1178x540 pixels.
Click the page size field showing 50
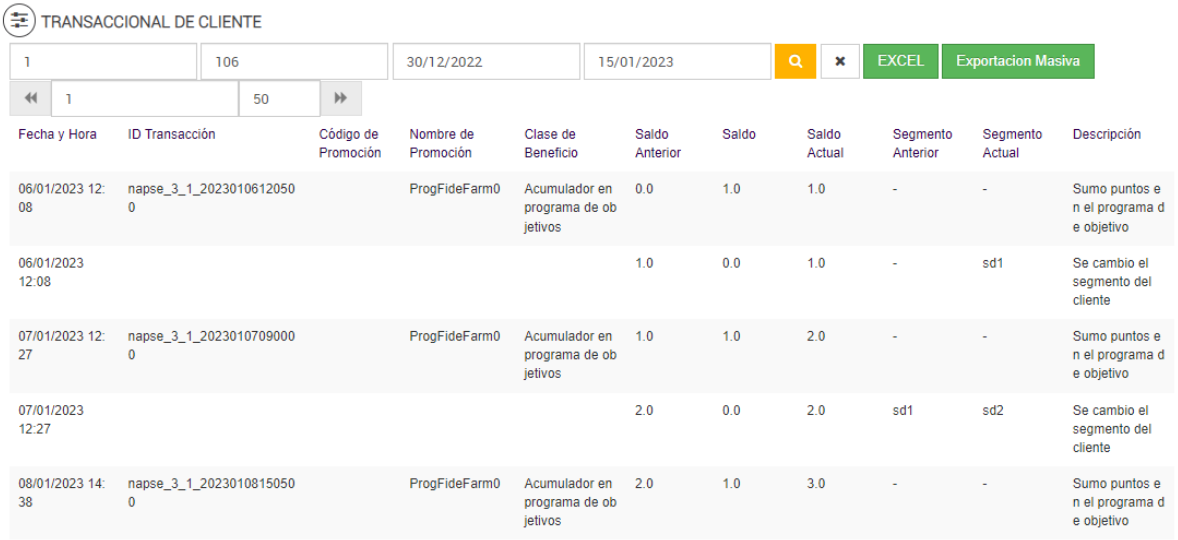point(279,99)
